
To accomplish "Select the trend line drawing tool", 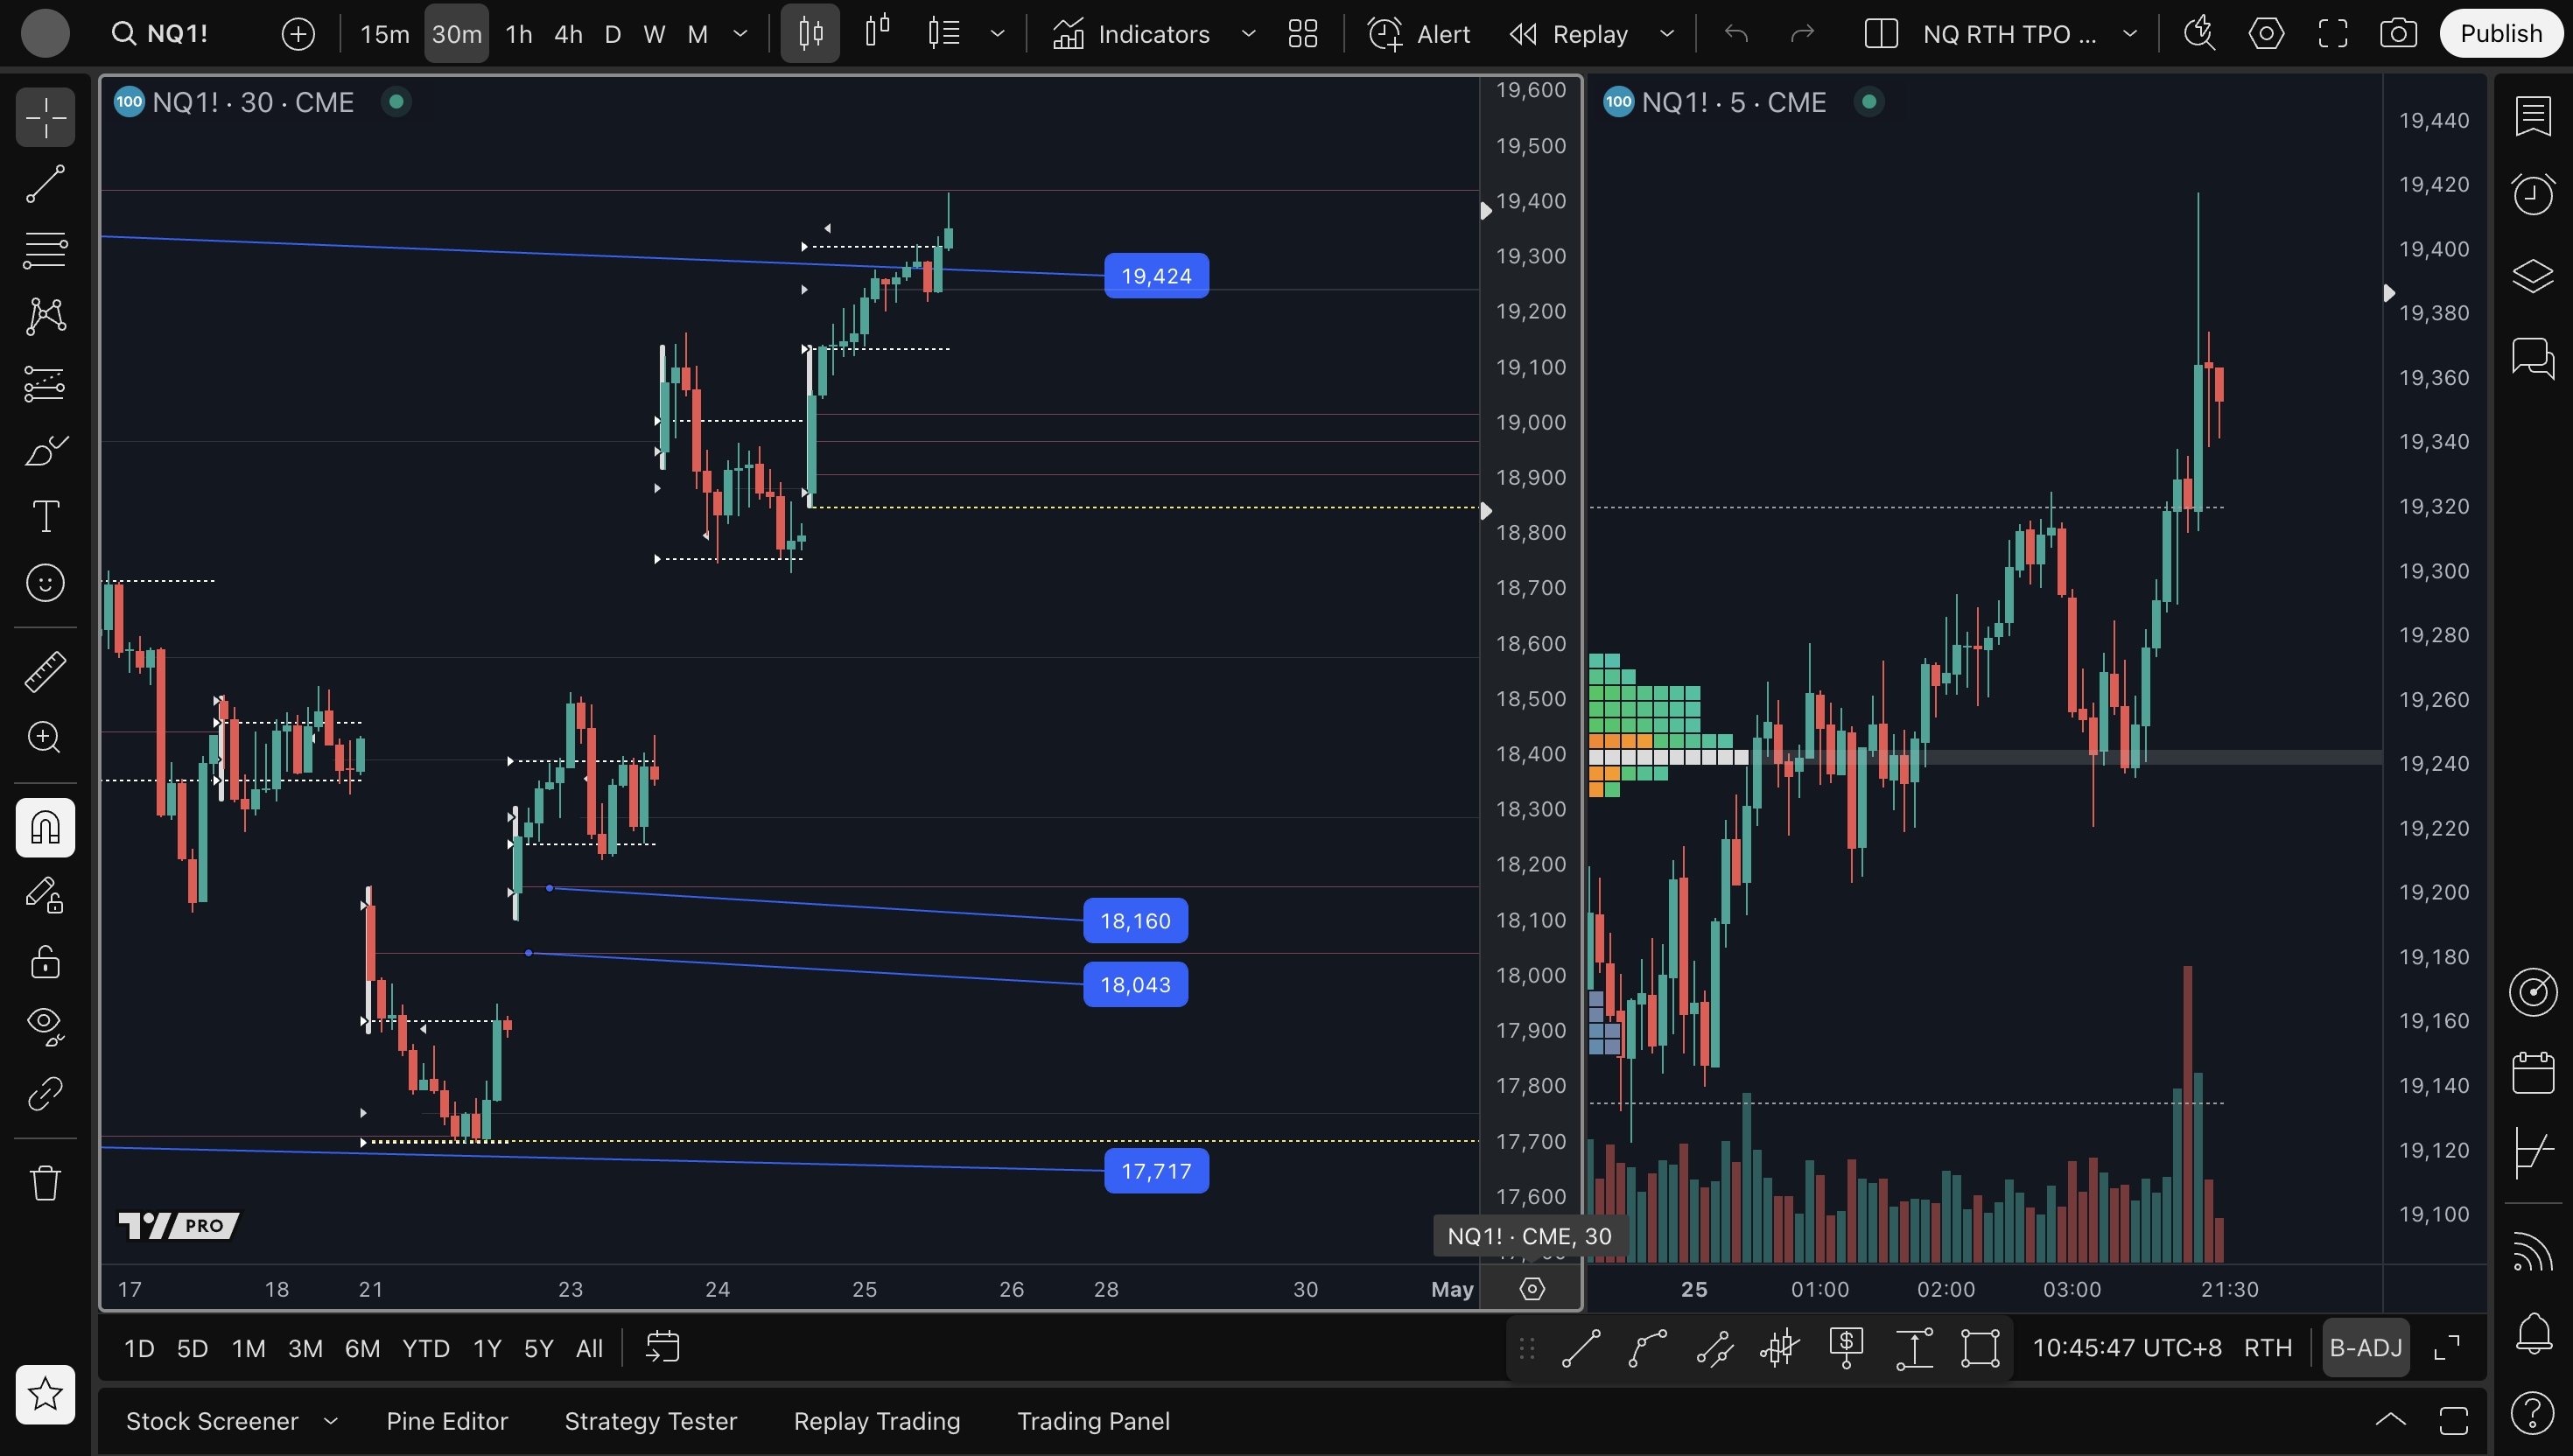I will click(x=45, y=183).
